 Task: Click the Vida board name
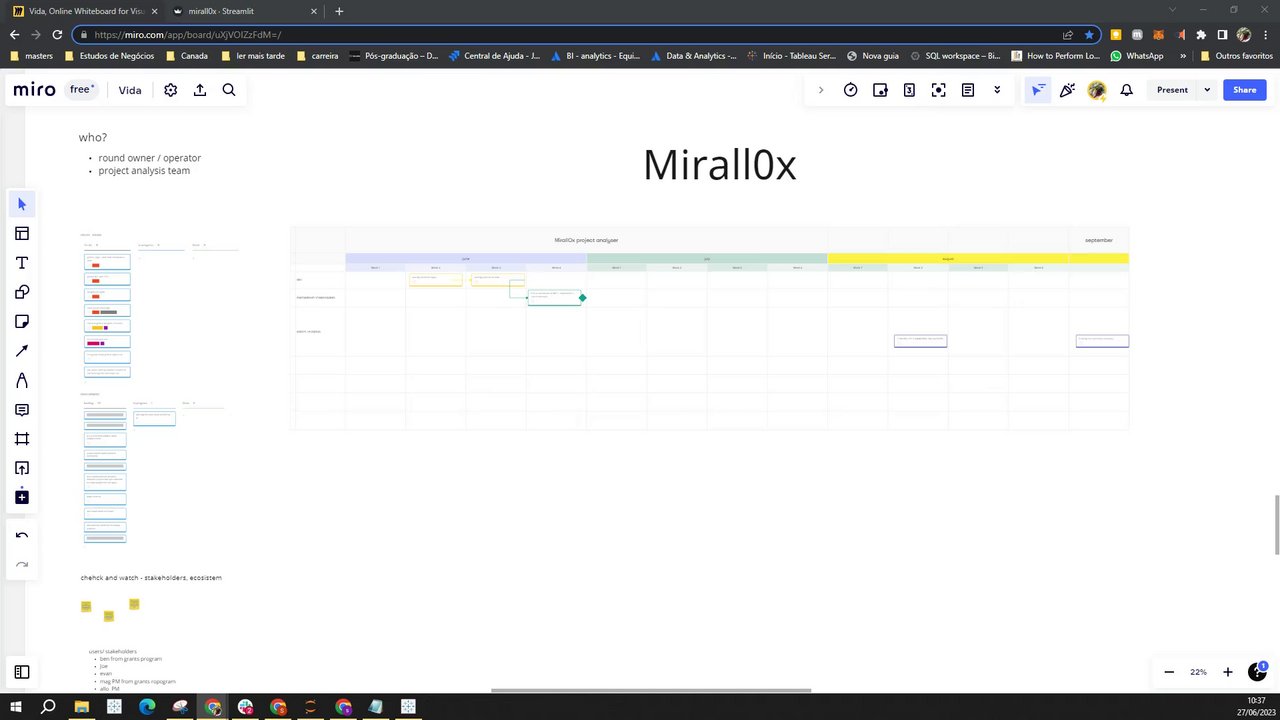(x=130, y=90)
